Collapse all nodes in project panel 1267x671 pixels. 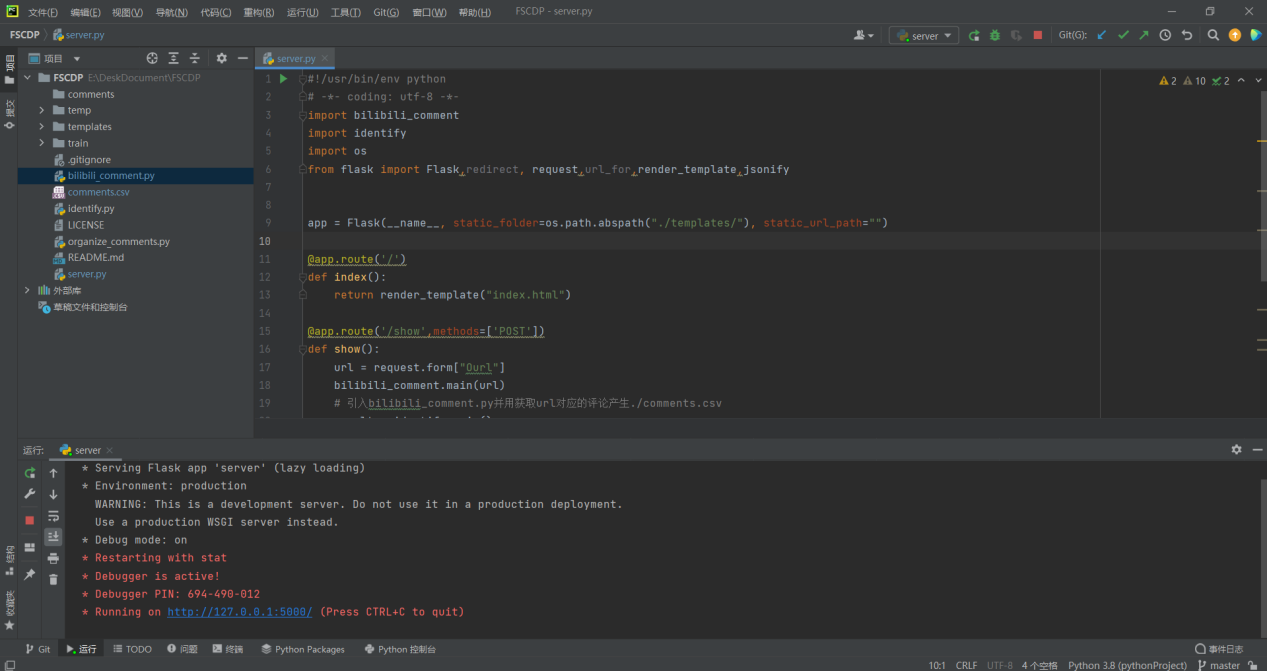click(195, 59)
